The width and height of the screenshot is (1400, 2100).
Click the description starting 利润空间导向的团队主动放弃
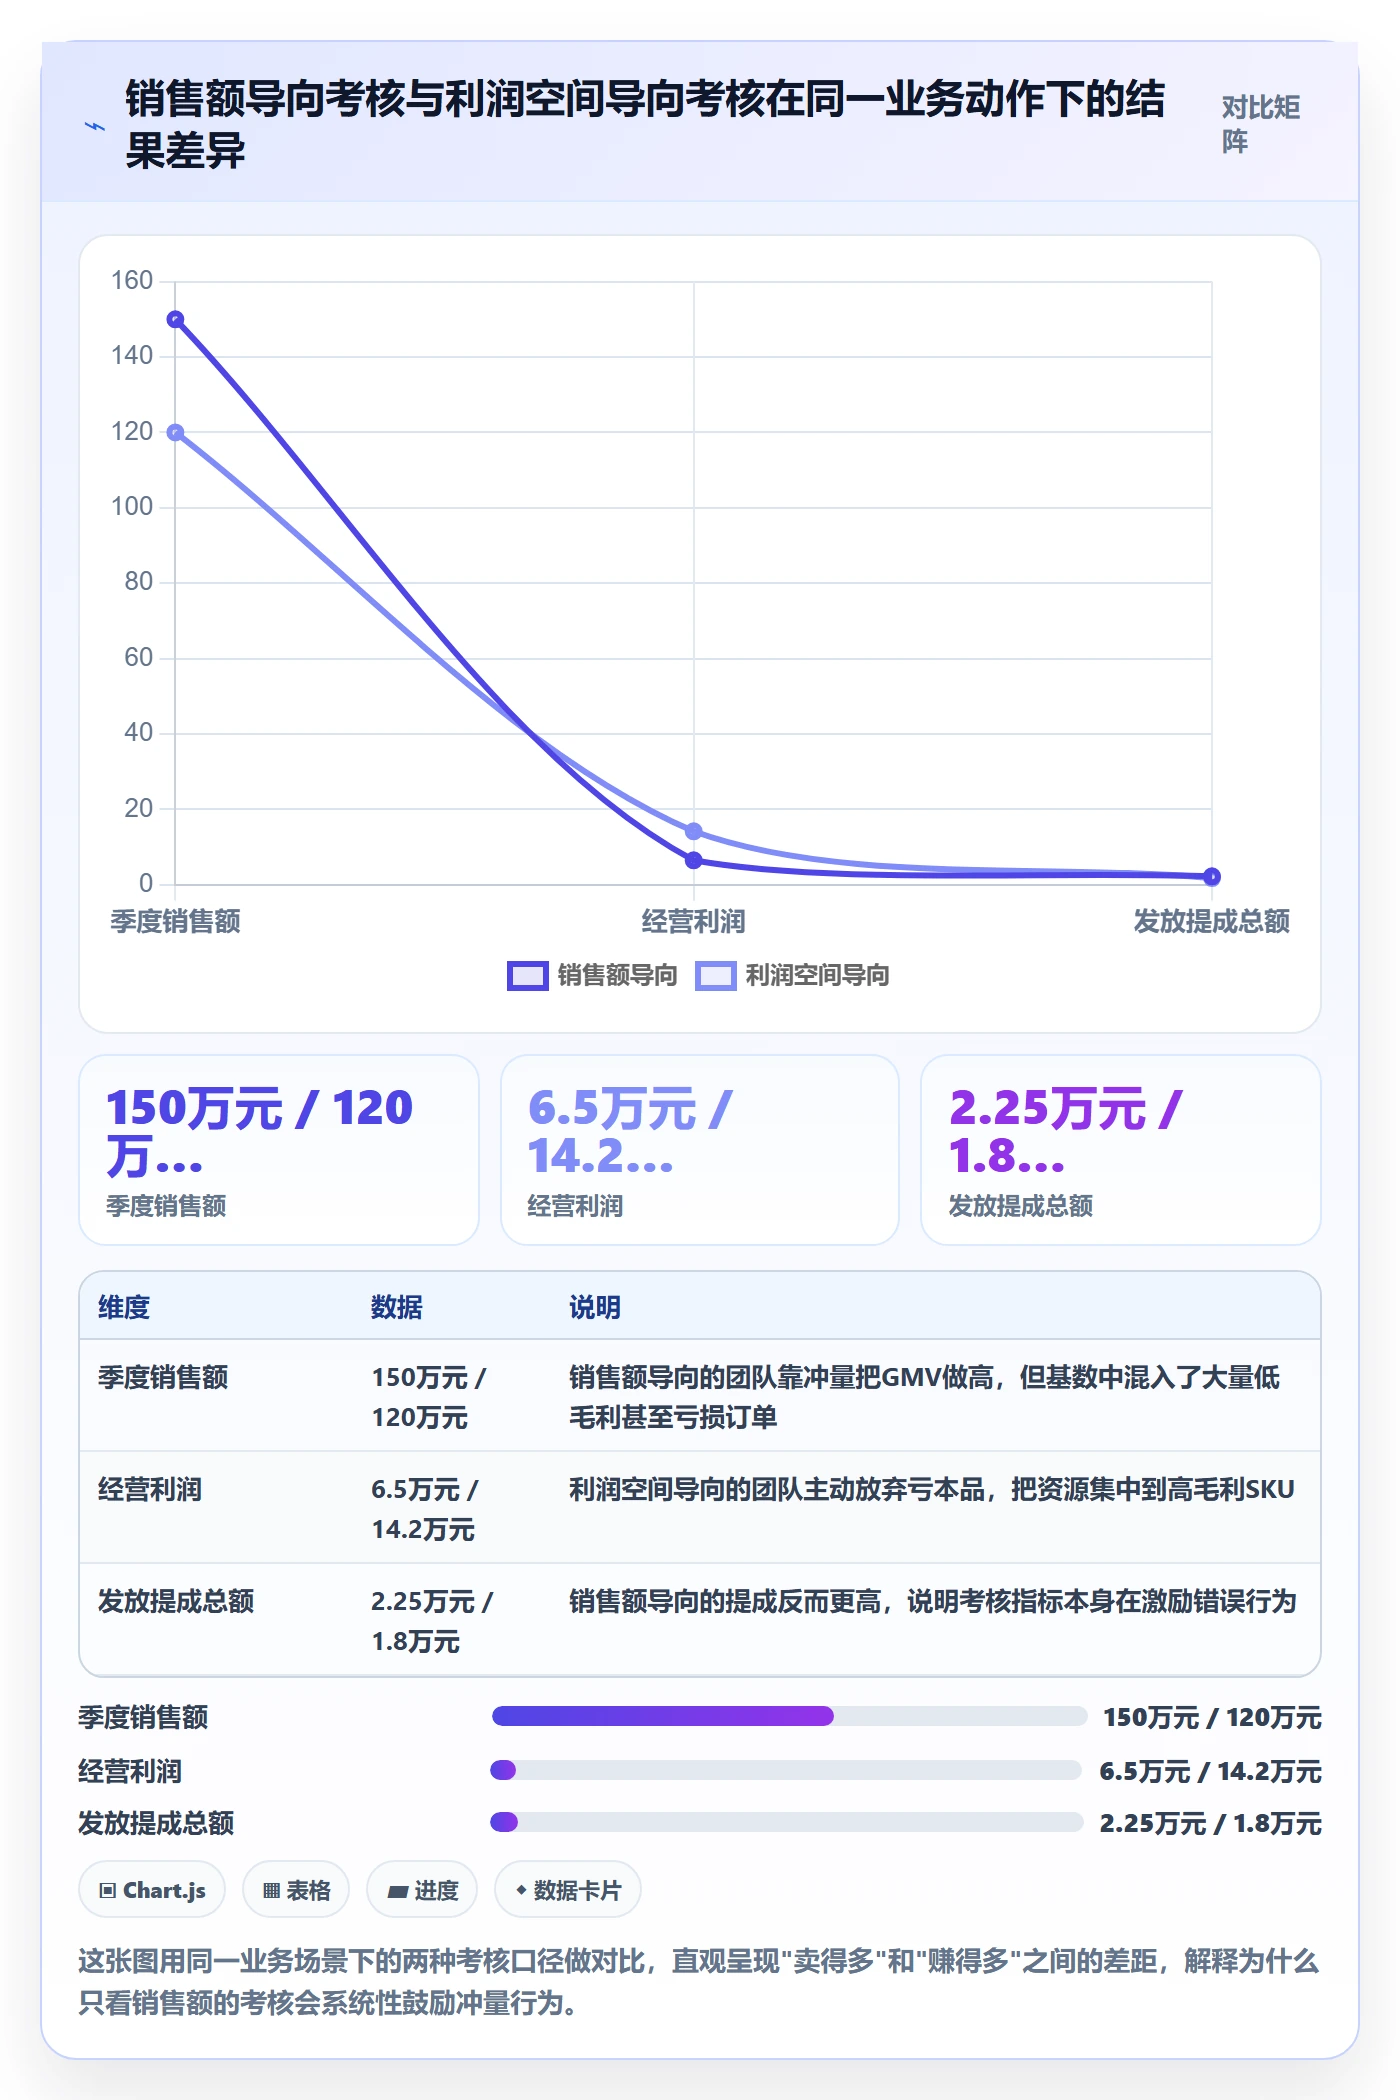932,1489
